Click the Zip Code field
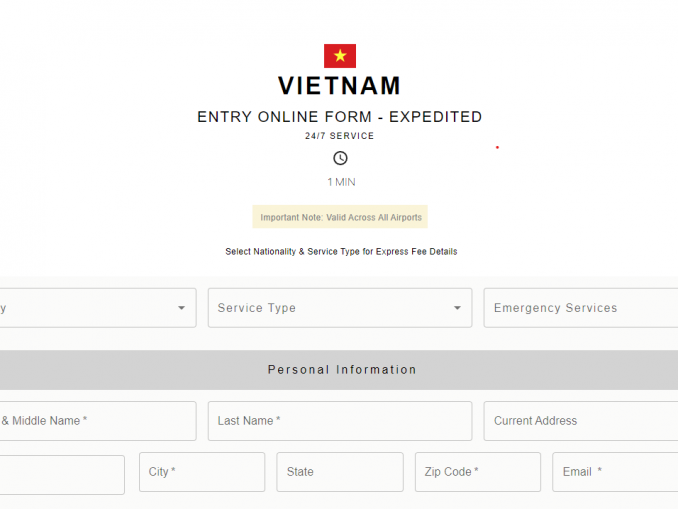Viewport: 678px width, 509px height. point(477,472)
